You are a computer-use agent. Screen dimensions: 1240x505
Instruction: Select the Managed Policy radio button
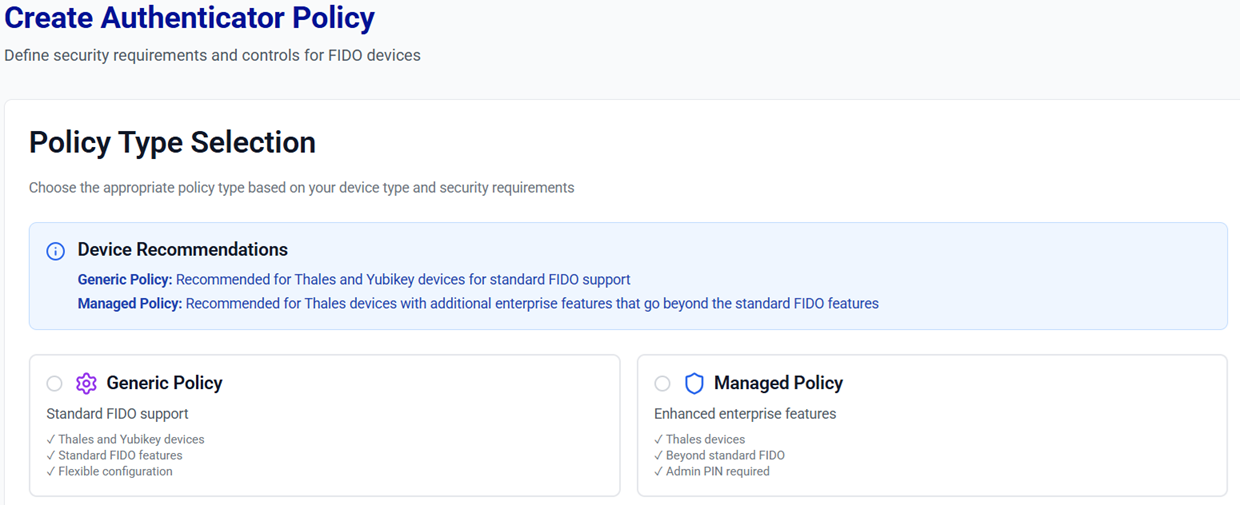coord(662,384)
